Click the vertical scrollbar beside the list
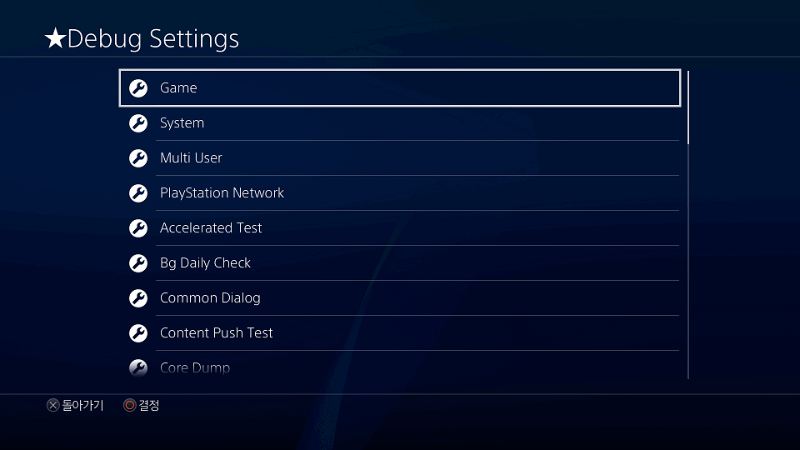The width and height of the screenshot is (800, 450). (688, 224)
